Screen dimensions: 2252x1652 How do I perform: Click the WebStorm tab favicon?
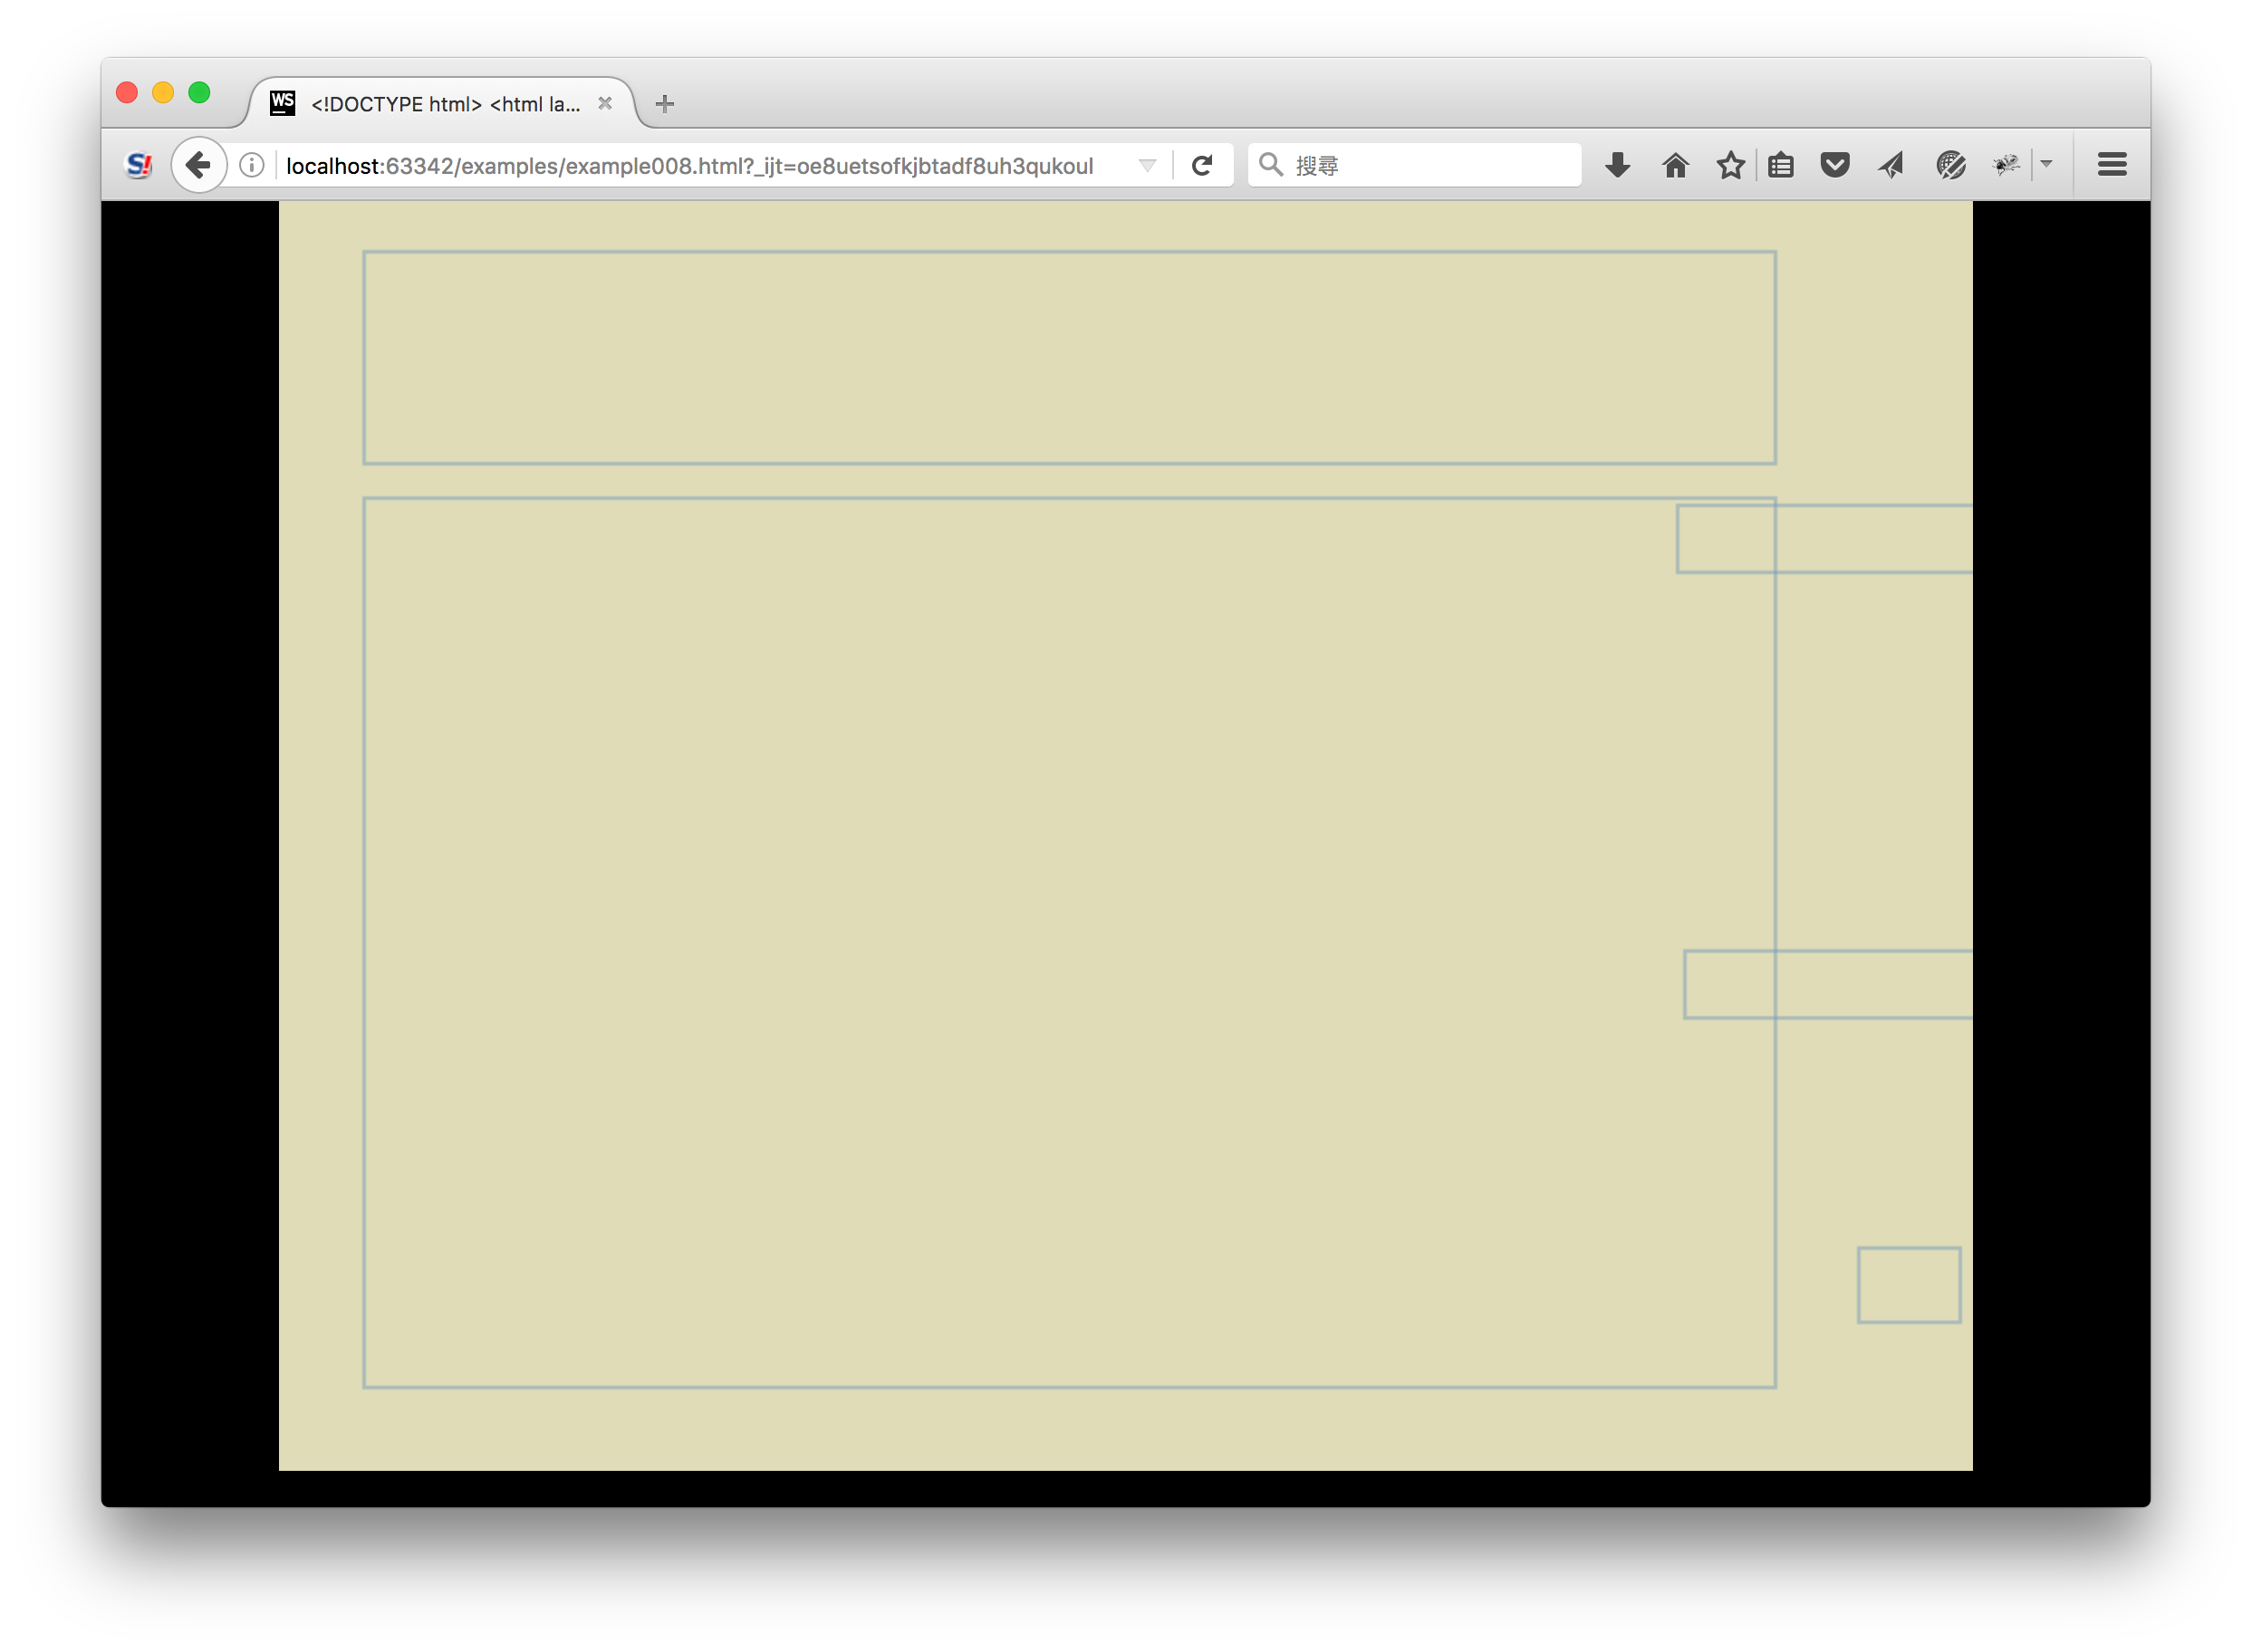[283, 103]
